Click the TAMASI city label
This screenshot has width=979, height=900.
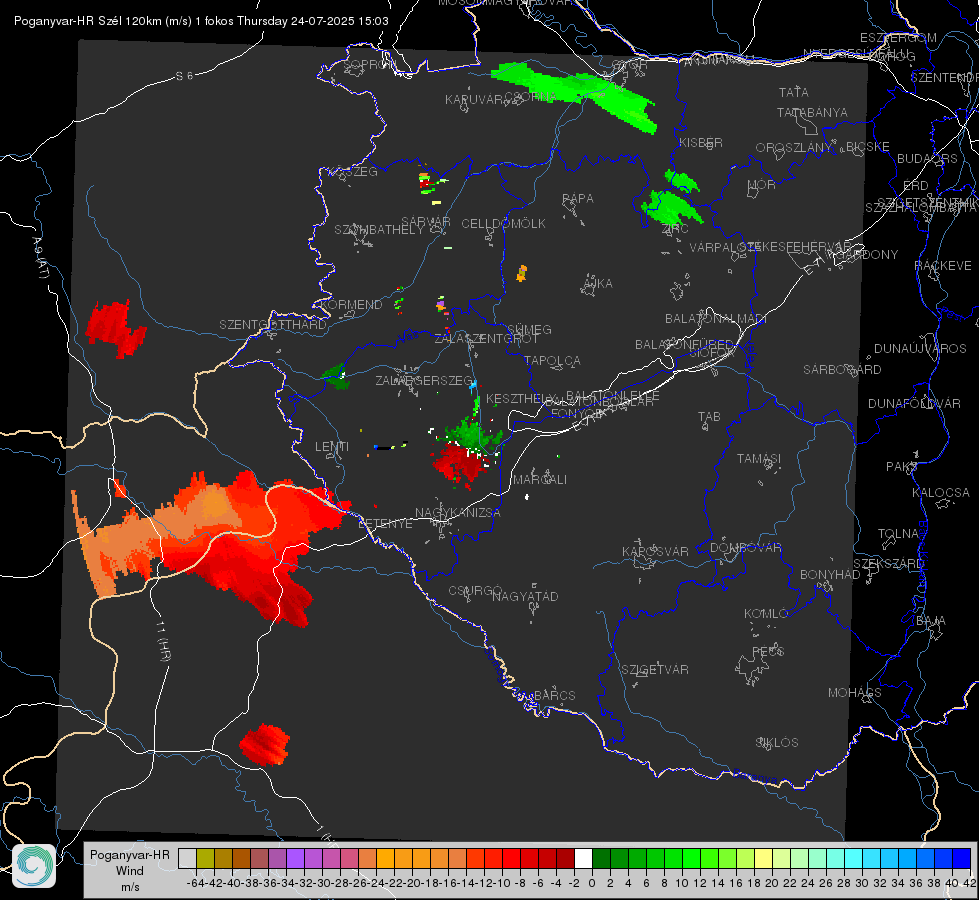coord(759,459)
